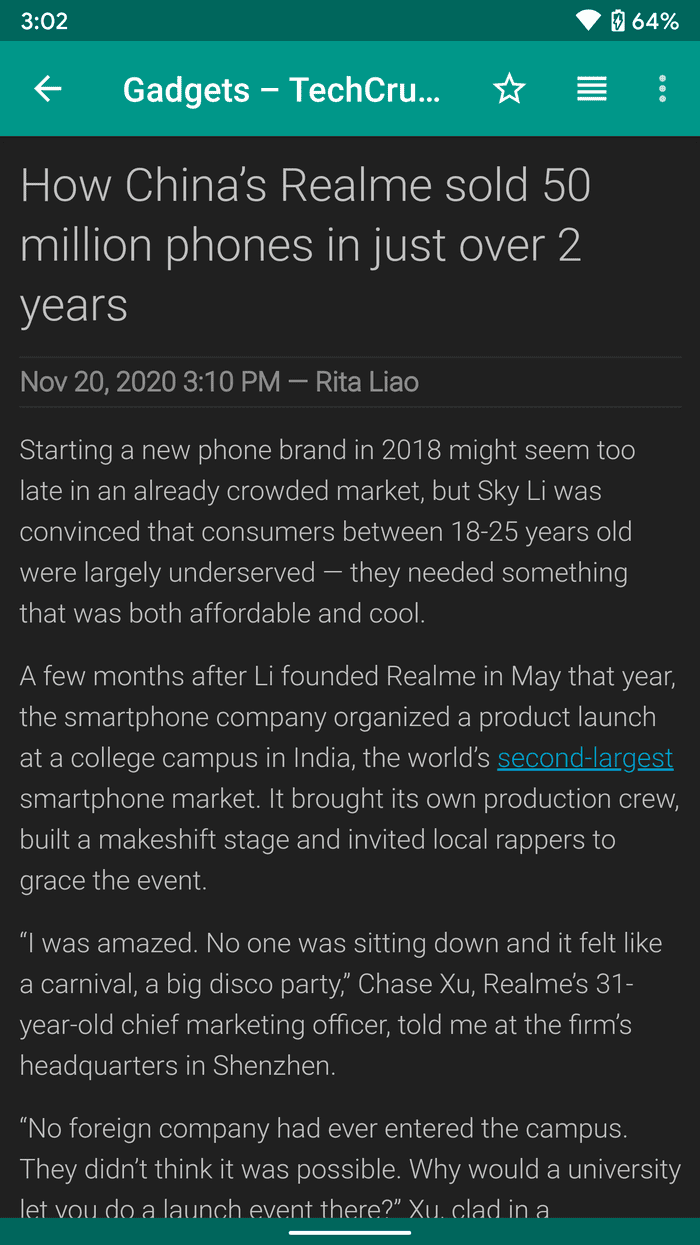This screenshot has height=1245, width=700.
Task: Tap the Gadgets – TechCrunch title
Action: tap(281, 90)
